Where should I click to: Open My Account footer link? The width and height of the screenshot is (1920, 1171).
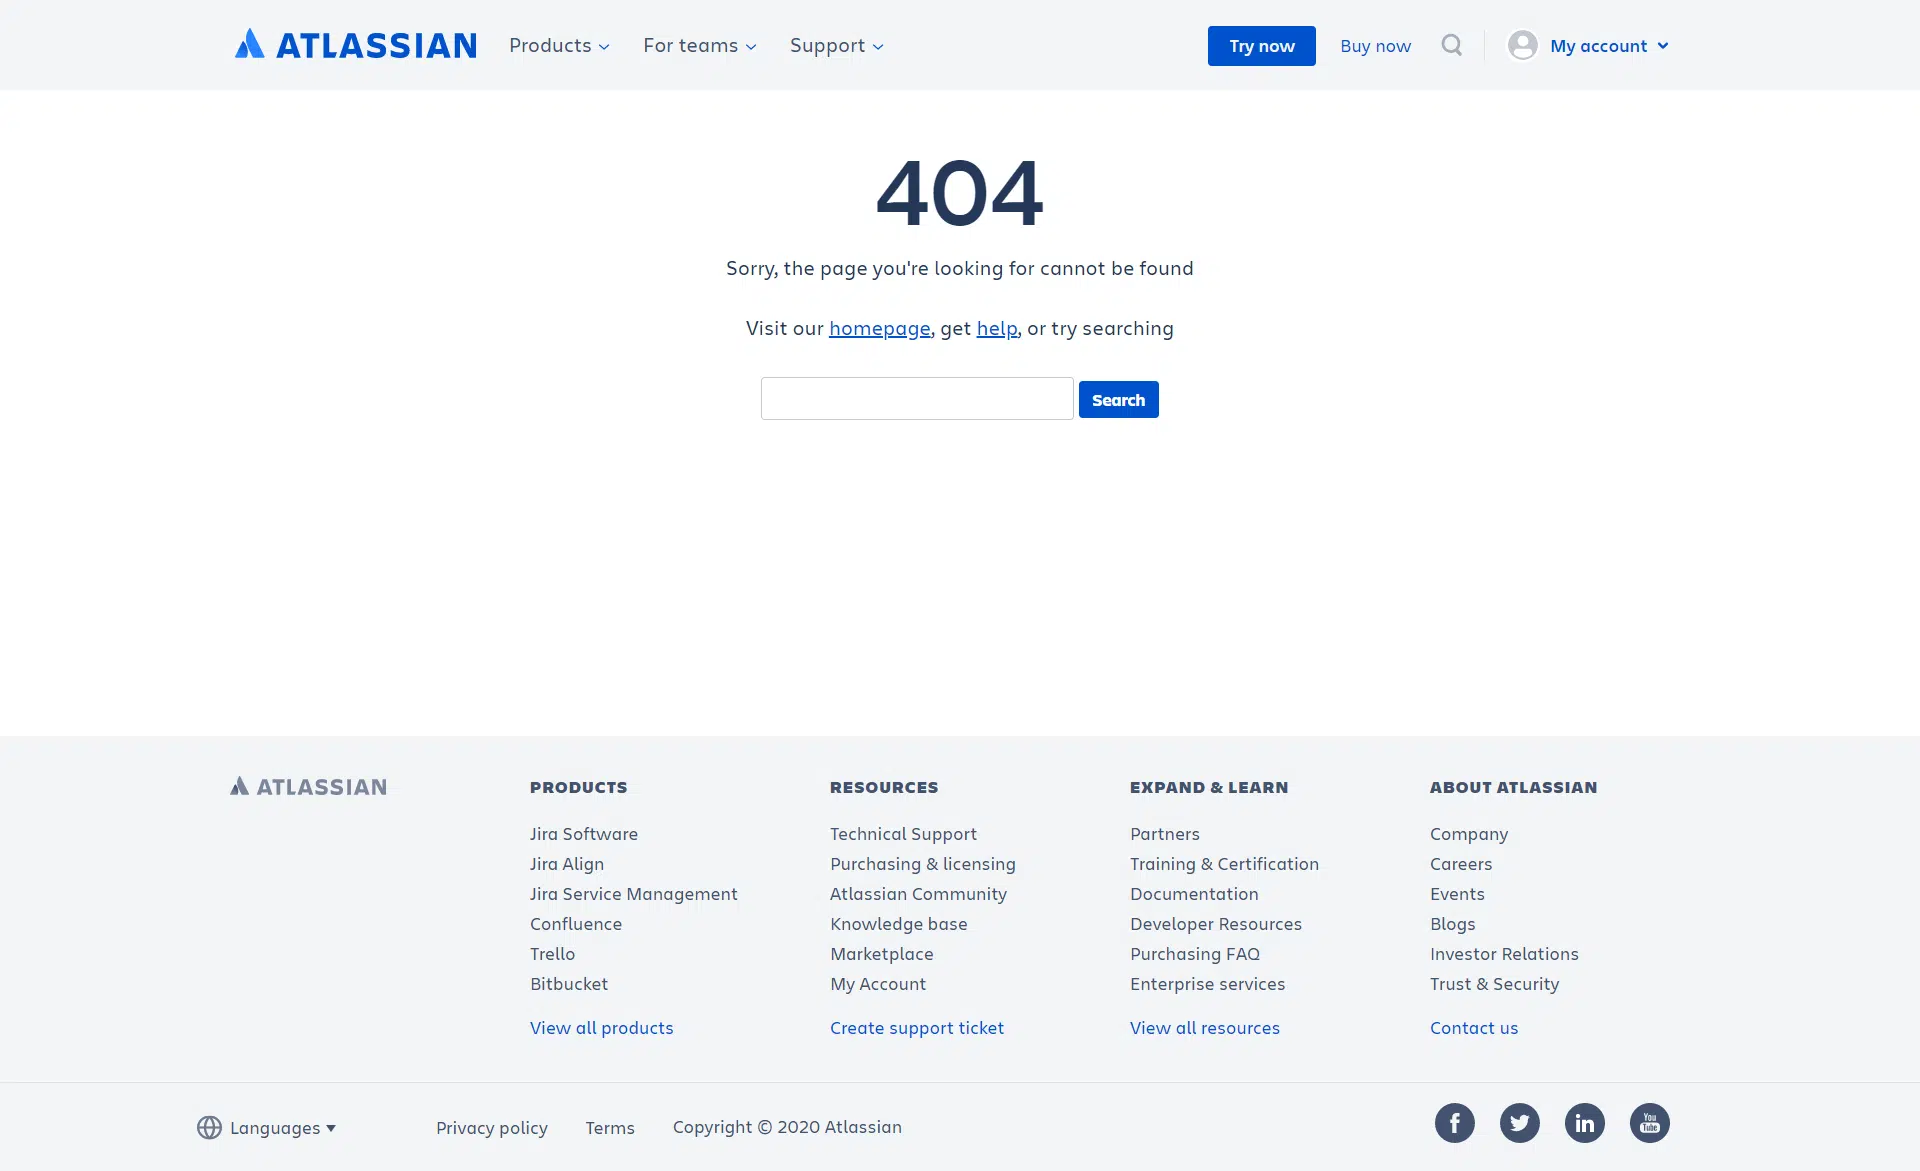click(878, 984)
